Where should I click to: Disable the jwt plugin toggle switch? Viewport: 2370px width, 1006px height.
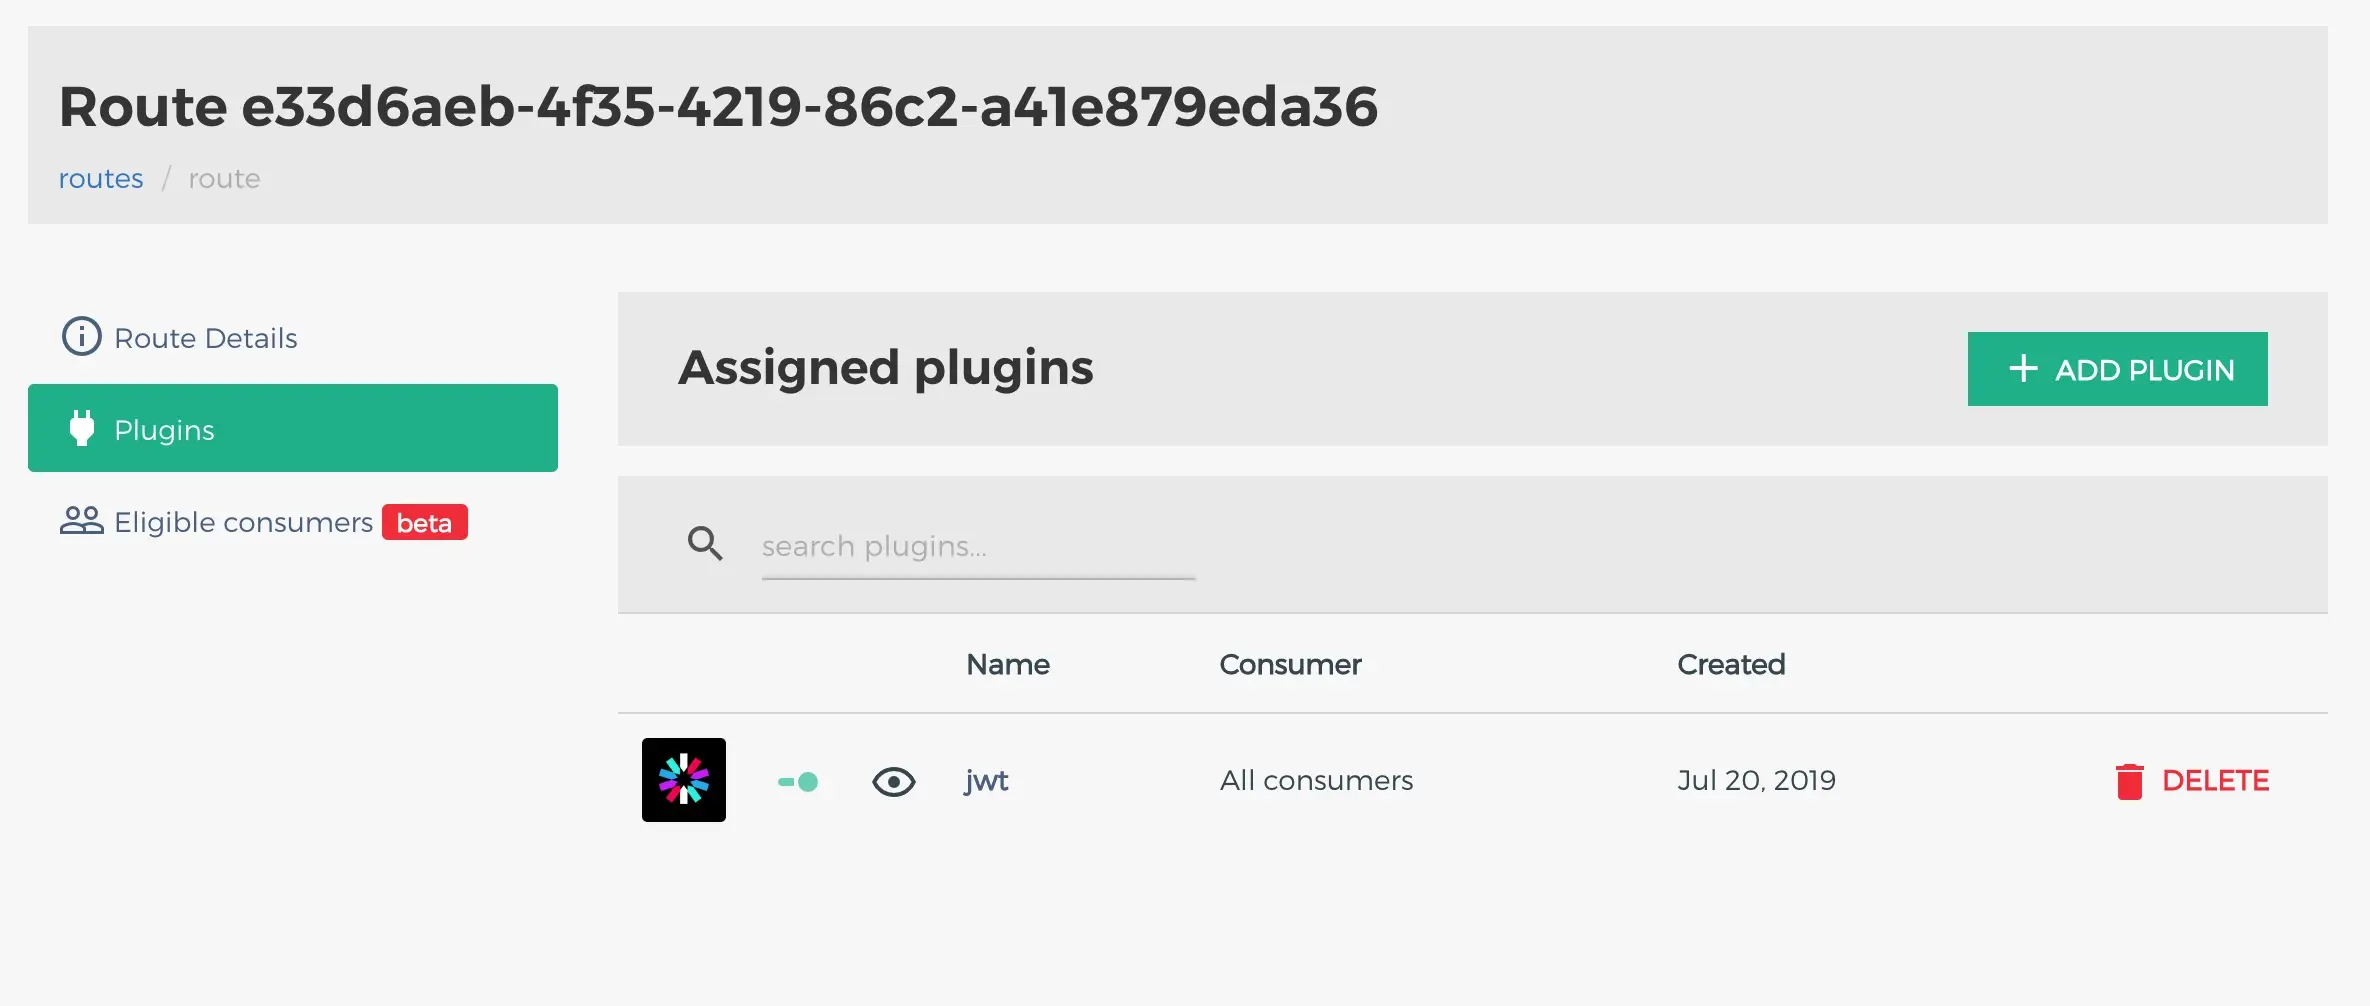[x=798, y=782]
